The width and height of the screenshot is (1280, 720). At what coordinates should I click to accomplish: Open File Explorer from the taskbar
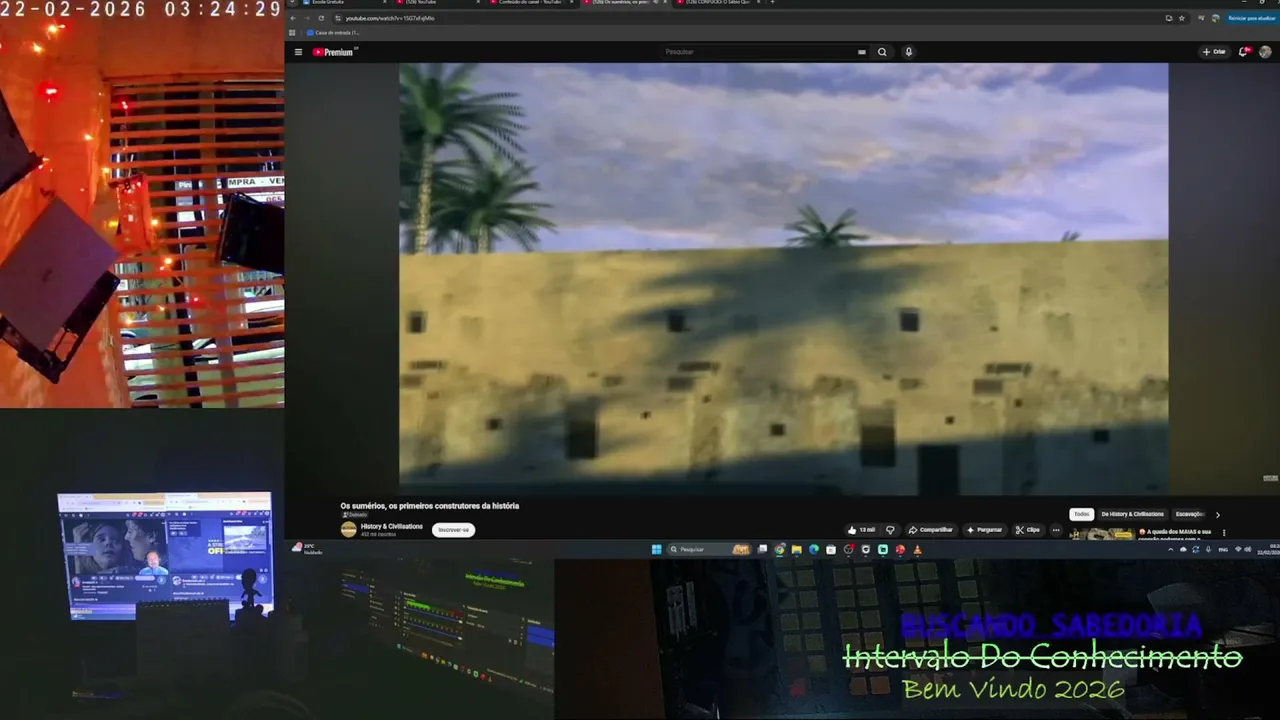(x=797, y=549)
